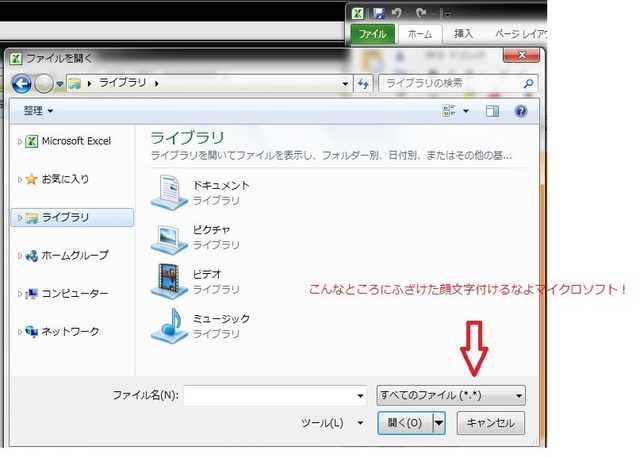The image size is (640, 458).
Task: Switch to the ページレイアウト tab in Excel
Action: tap(520, 34)
